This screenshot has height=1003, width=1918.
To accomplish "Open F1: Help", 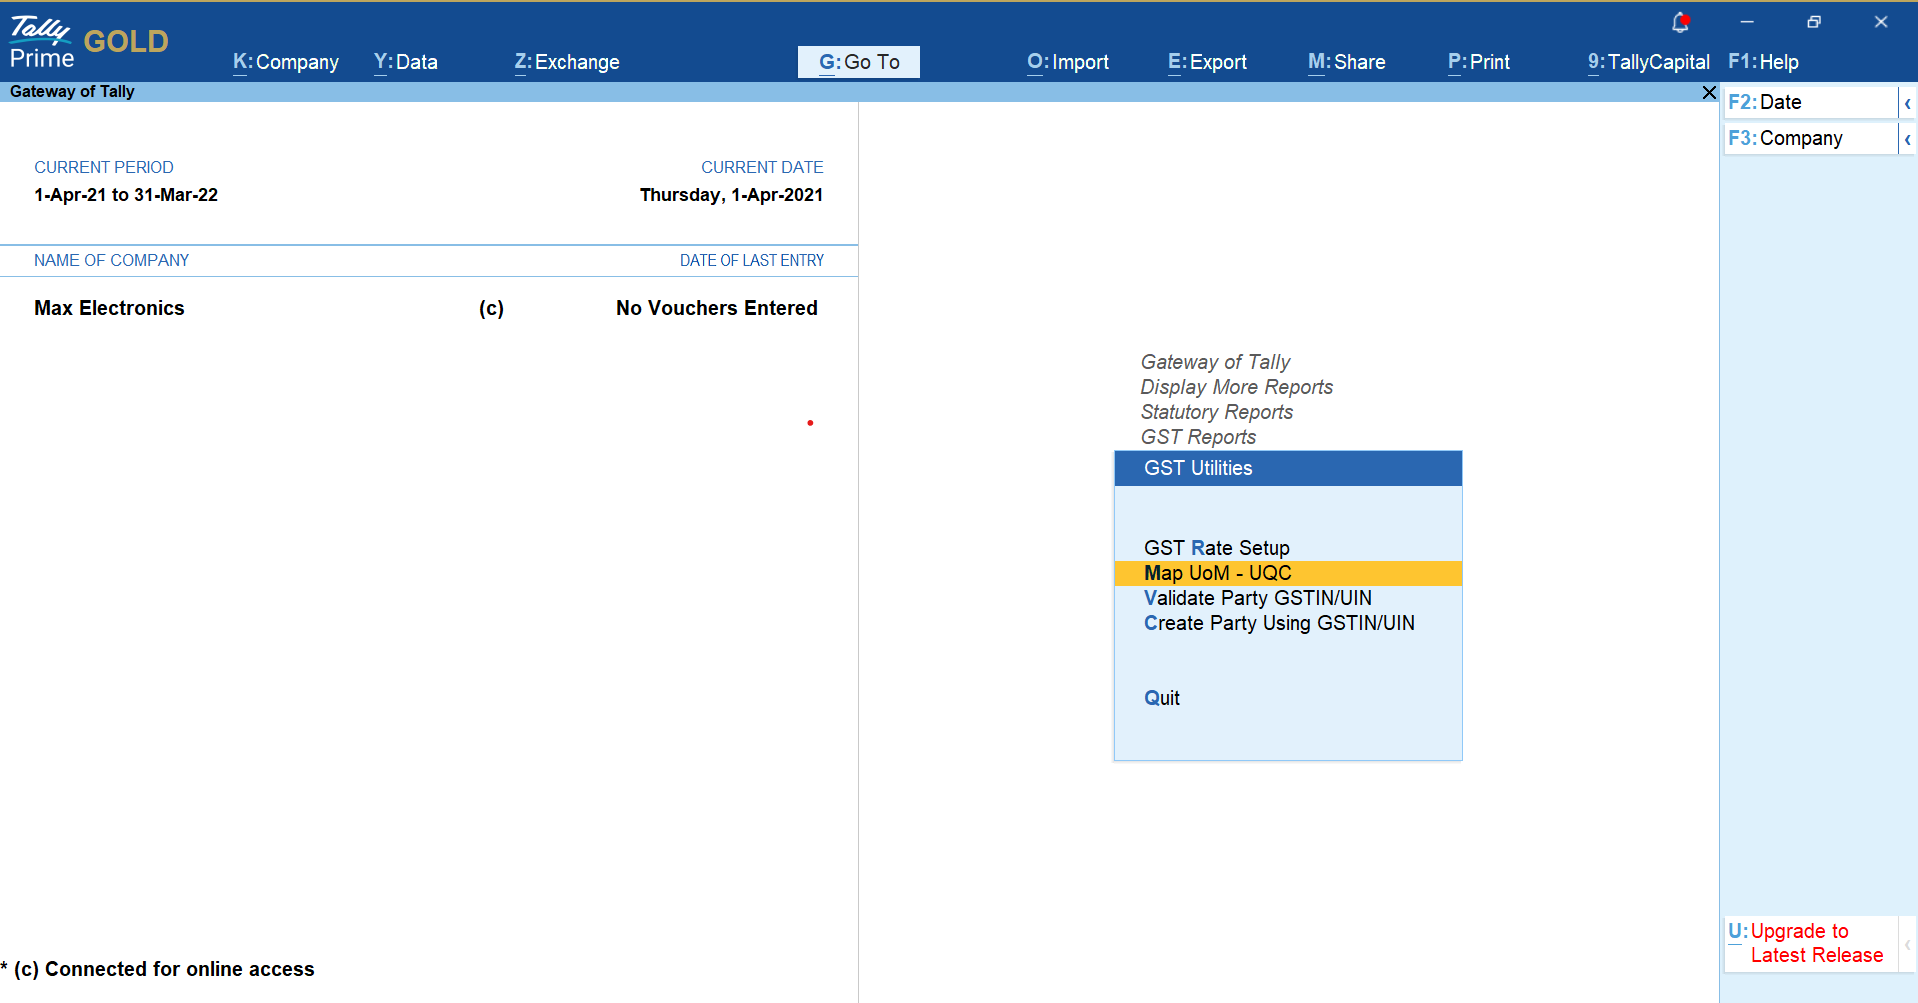I will coord(1763,62).
